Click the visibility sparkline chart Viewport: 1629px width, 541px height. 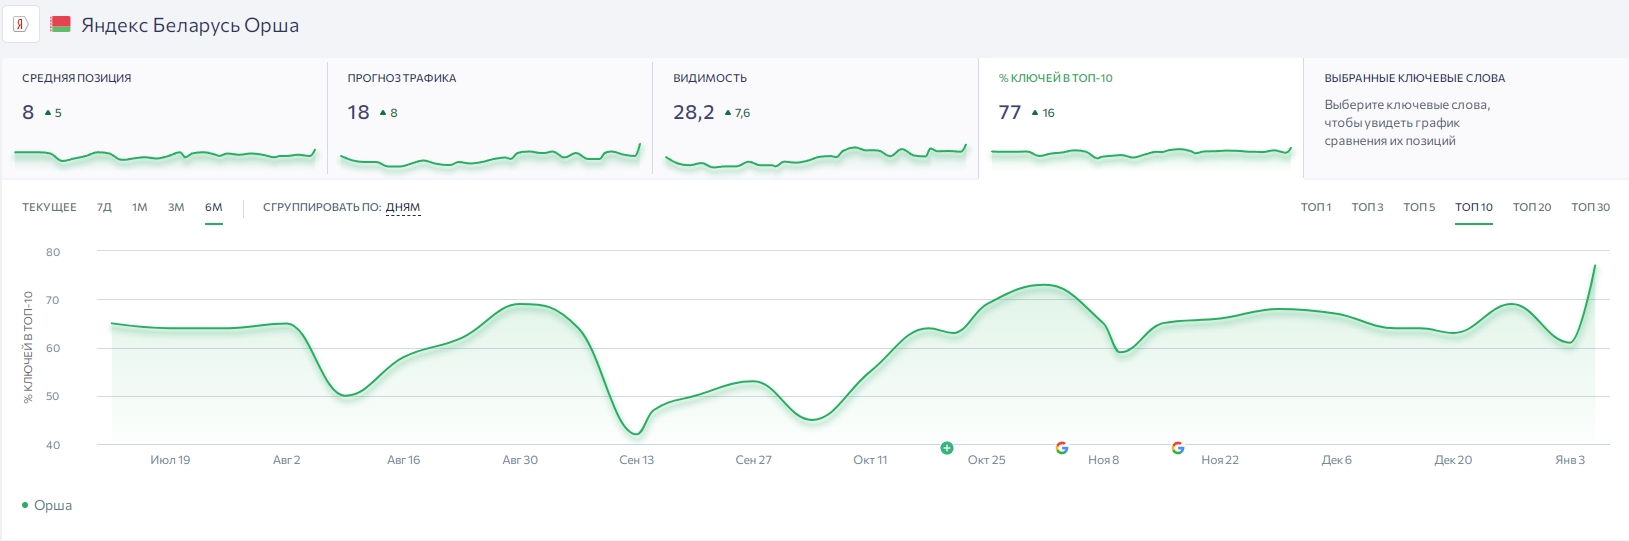(x=816, y=156)
